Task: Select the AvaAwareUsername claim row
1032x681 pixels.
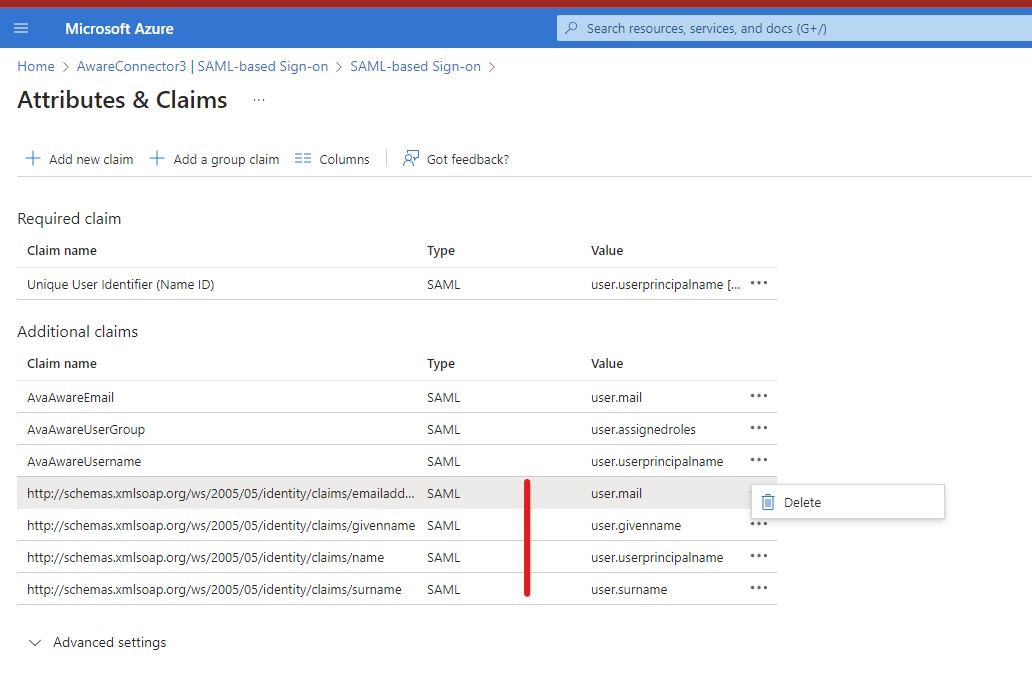Action: click(300, 460)
